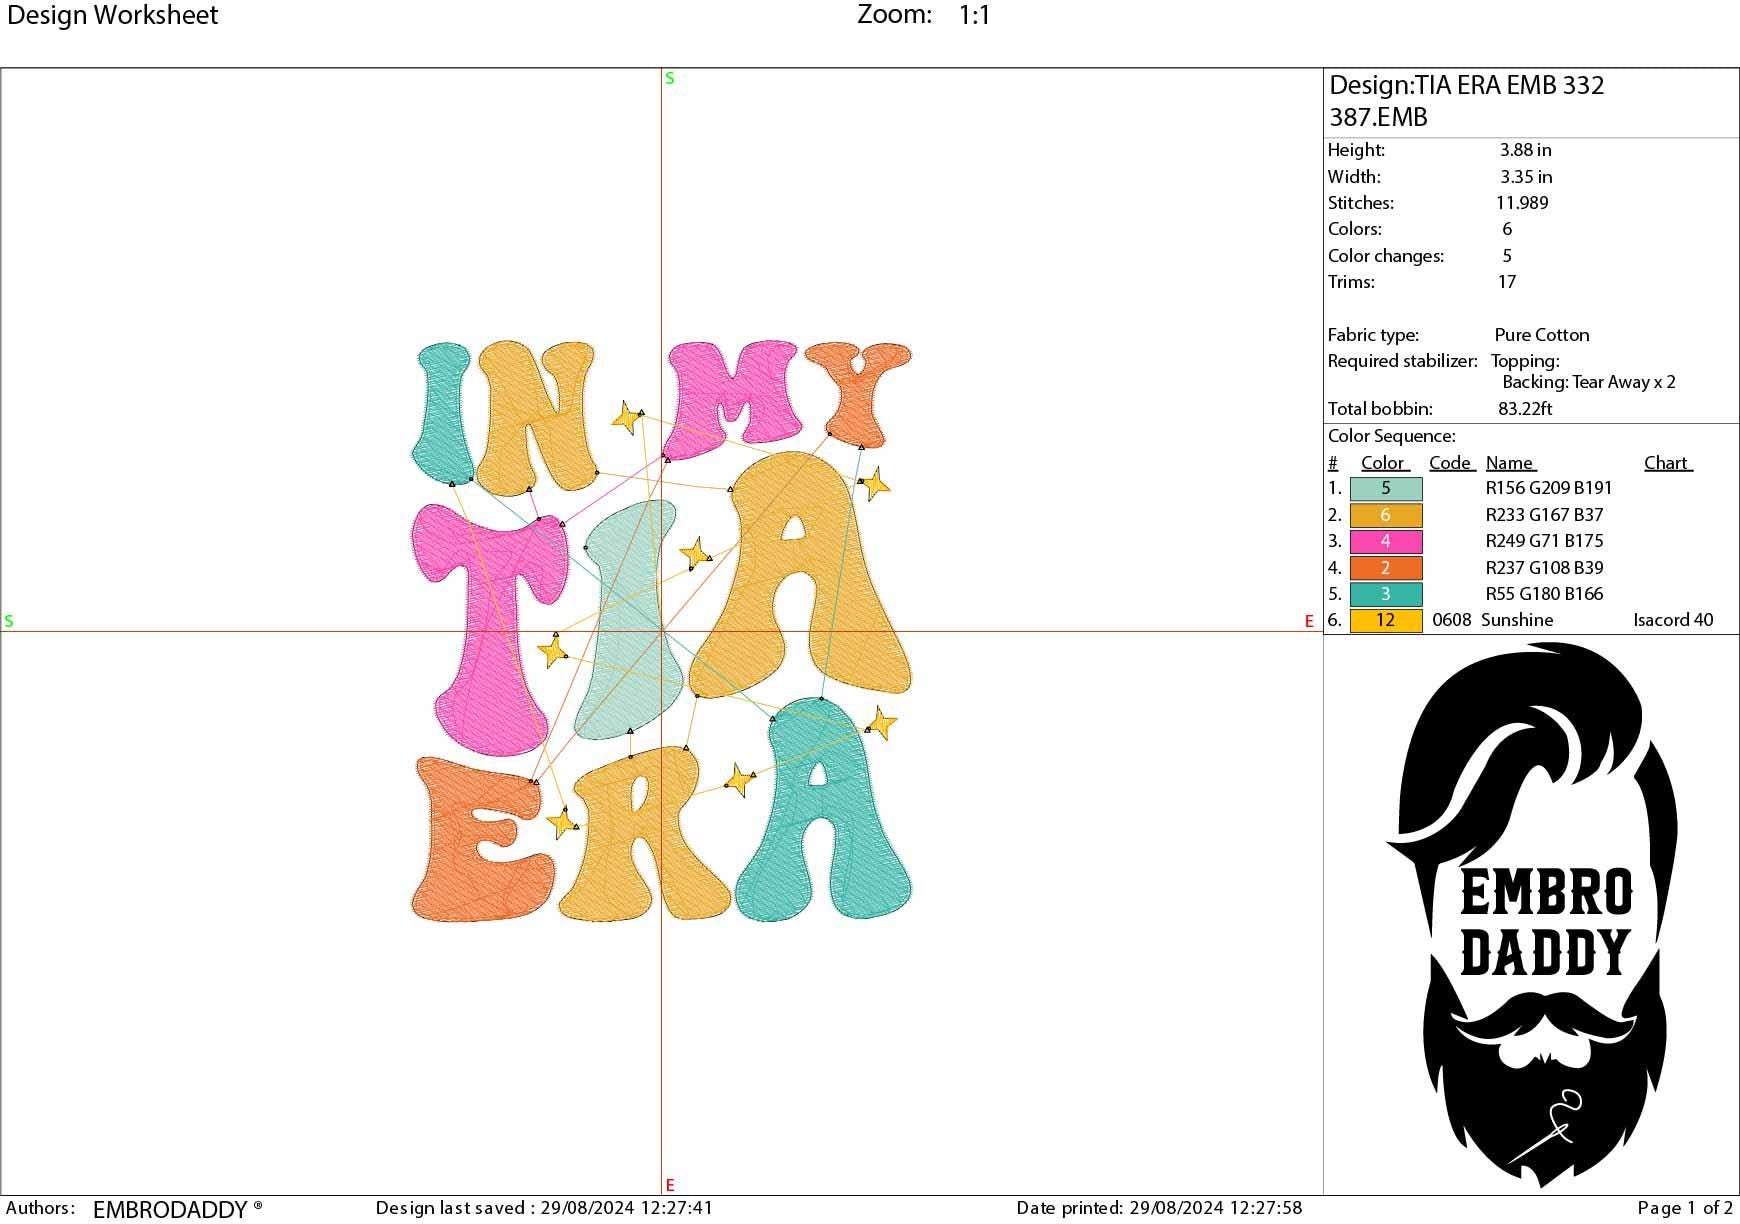Select the pink swatch in row 3

tap(1385, 541)
